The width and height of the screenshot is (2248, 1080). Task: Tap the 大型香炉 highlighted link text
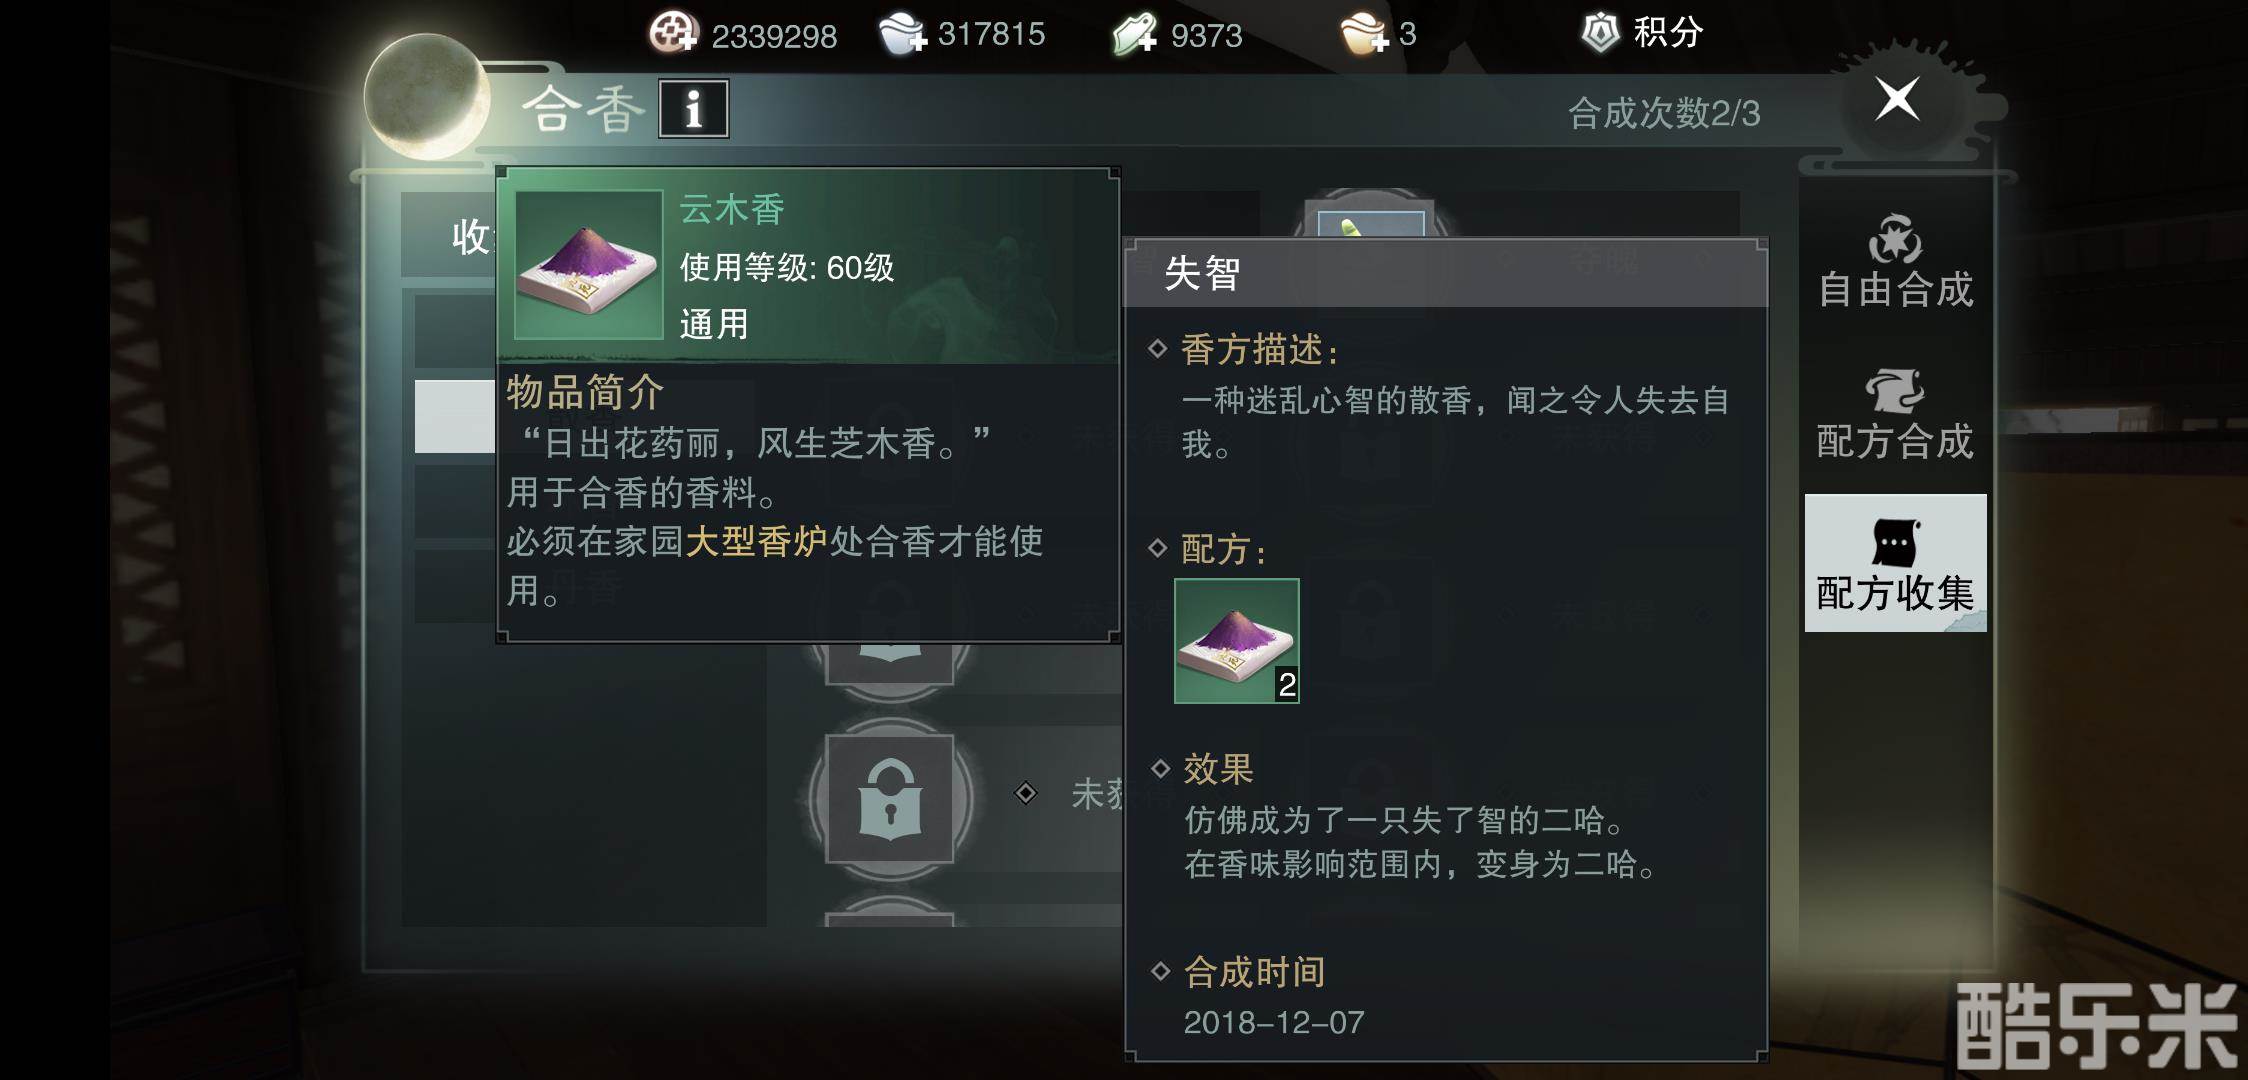[x=756, y=541]
